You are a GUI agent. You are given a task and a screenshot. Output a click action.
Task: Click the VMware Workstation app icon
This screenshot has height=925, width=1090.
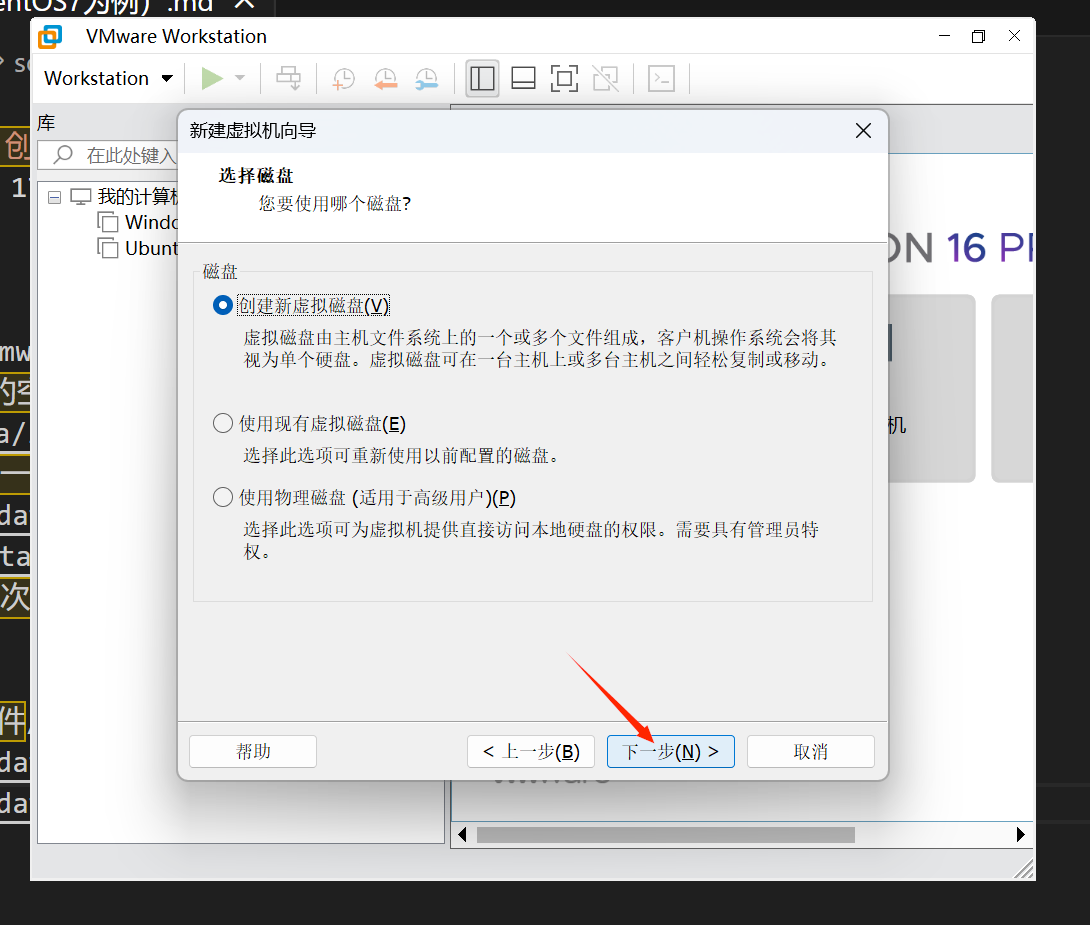coord(50,36)
